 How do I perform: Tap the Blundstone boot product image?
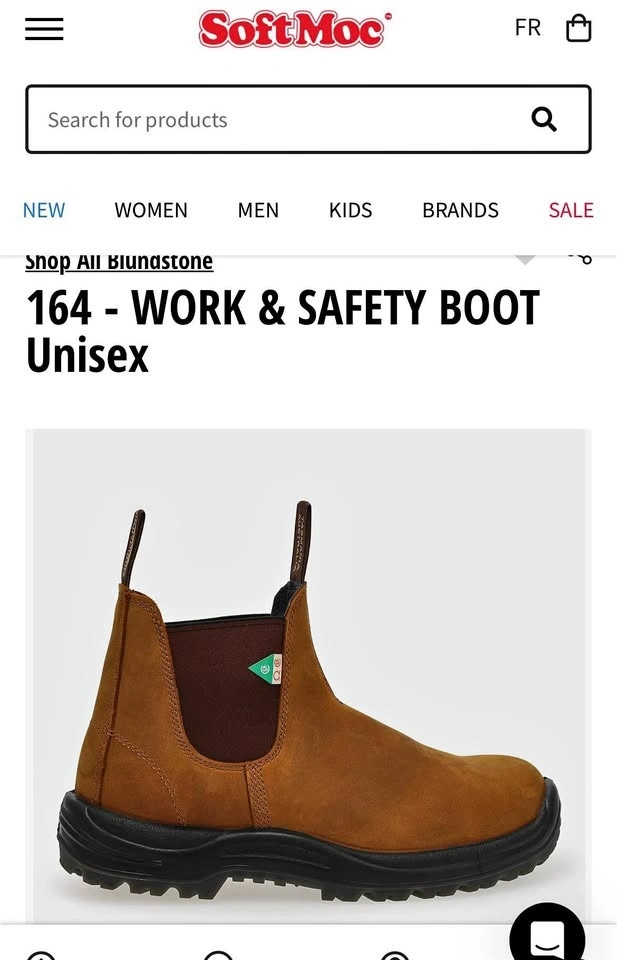[x=308, y=676]
